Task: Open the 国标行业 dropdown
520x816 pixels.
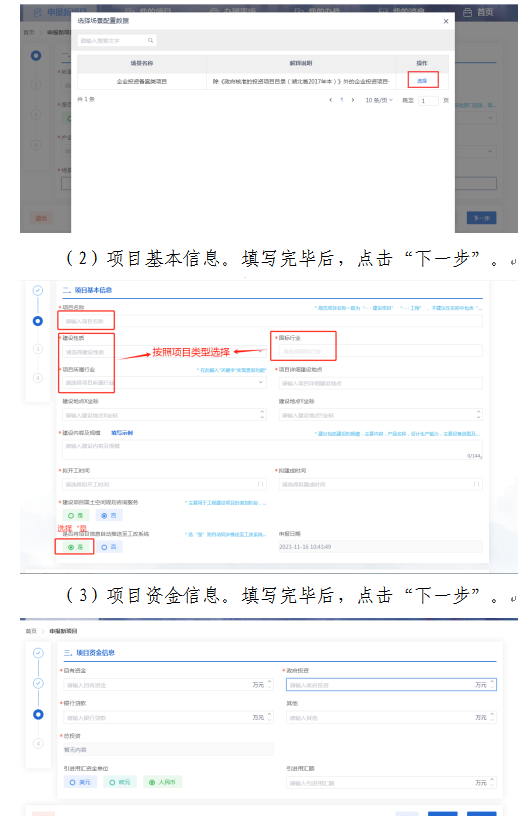Action: pos(381,351)
